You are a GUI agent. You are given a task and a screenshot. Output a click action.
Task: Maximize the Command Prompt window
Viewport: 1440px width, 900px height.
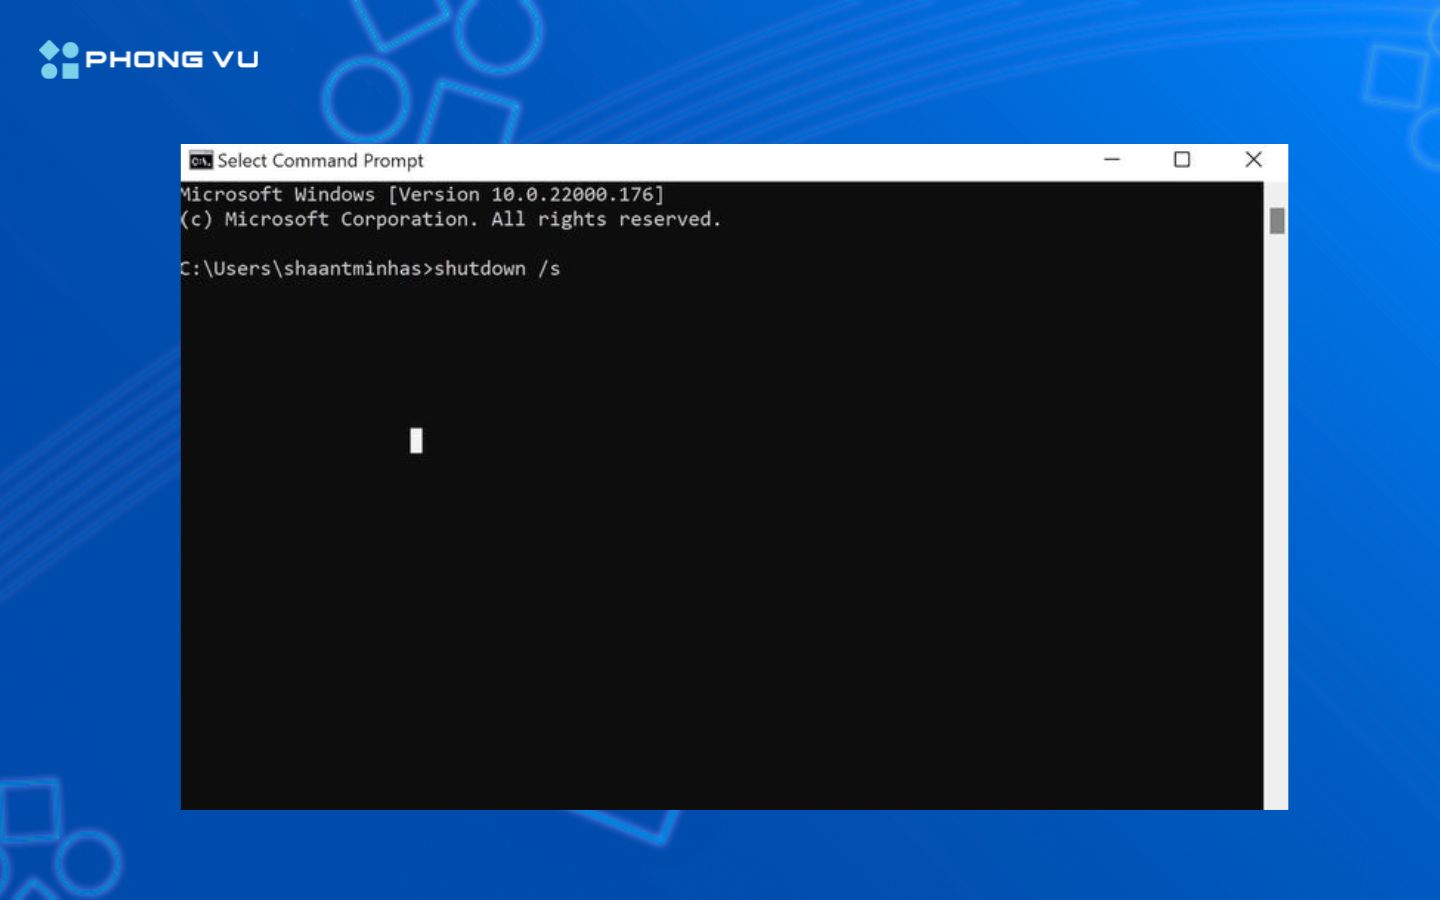[x=1181, y=160]
